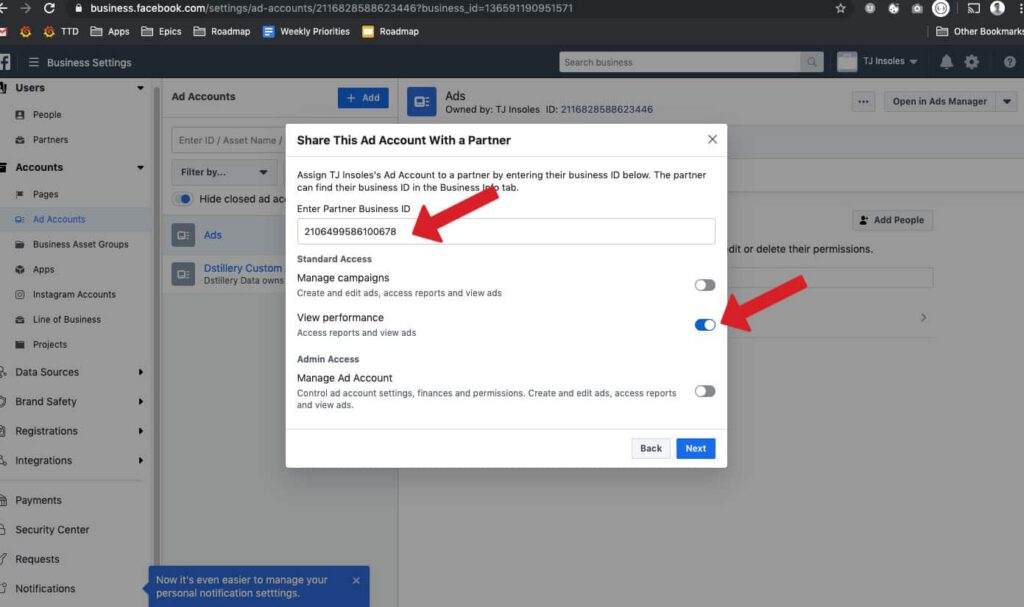Open Instagram Accounts in the sidebar

point(74,294)
